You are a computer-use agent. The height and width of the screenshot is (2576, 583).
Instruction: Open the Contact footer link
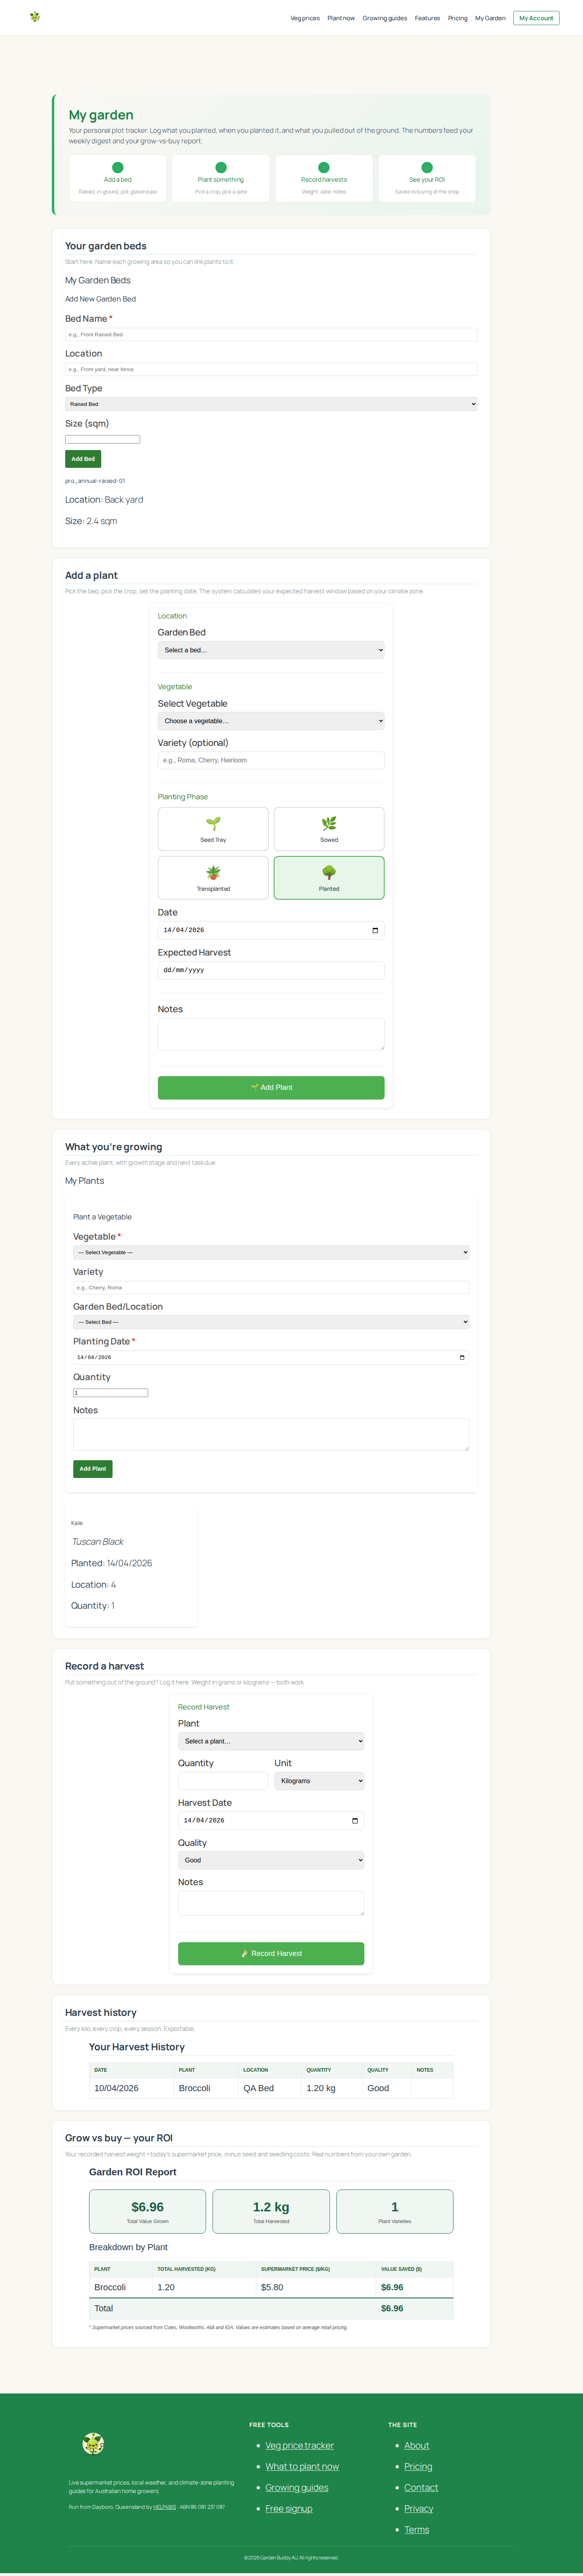click(421, 2487)
